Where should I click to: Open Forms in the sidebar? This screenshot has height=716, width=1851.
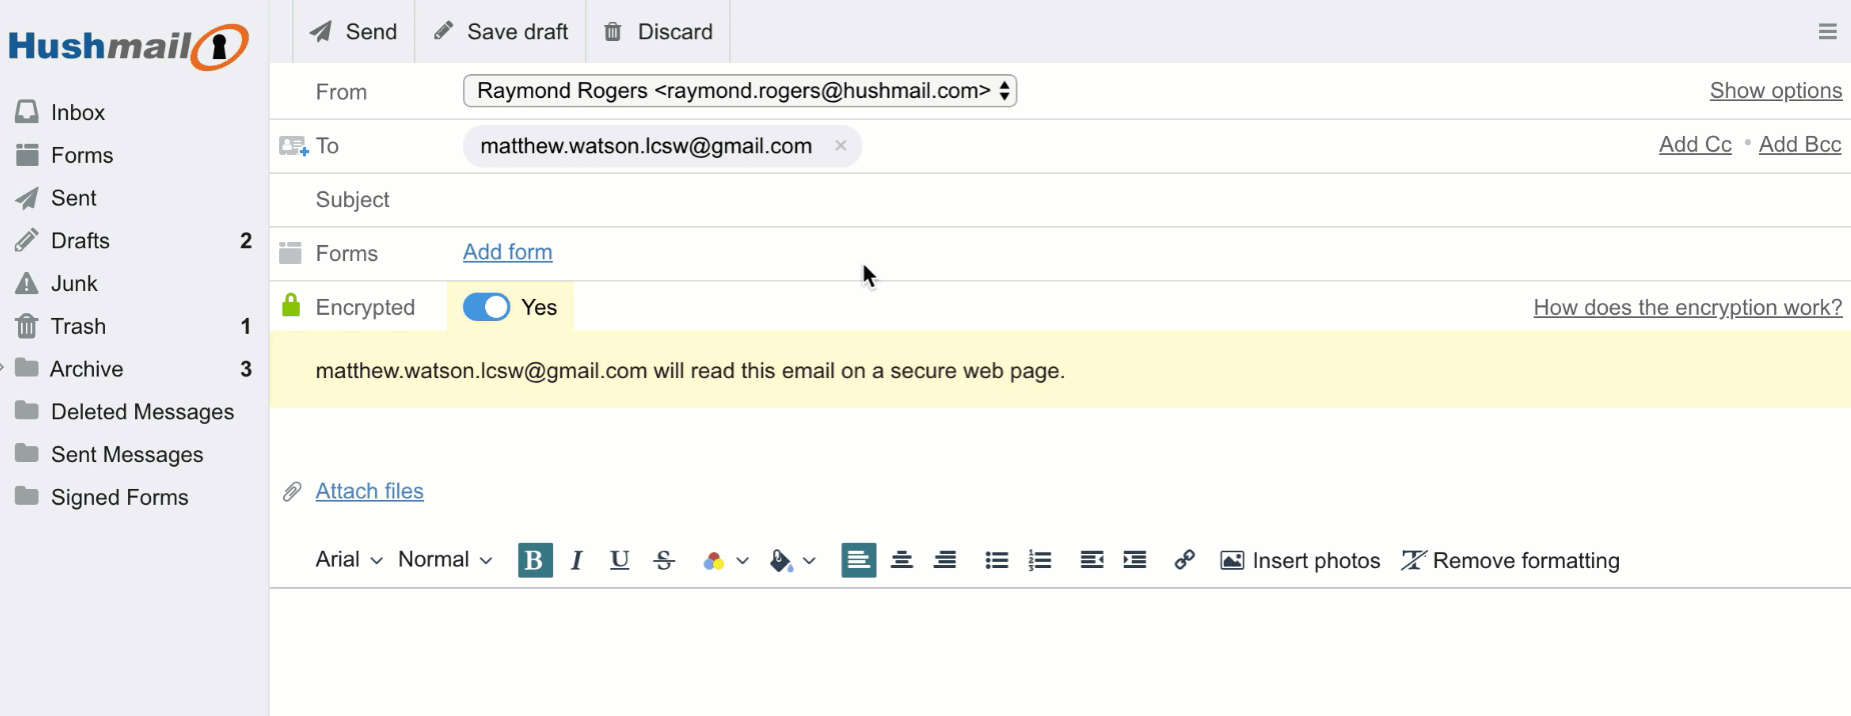coord(82,155)
